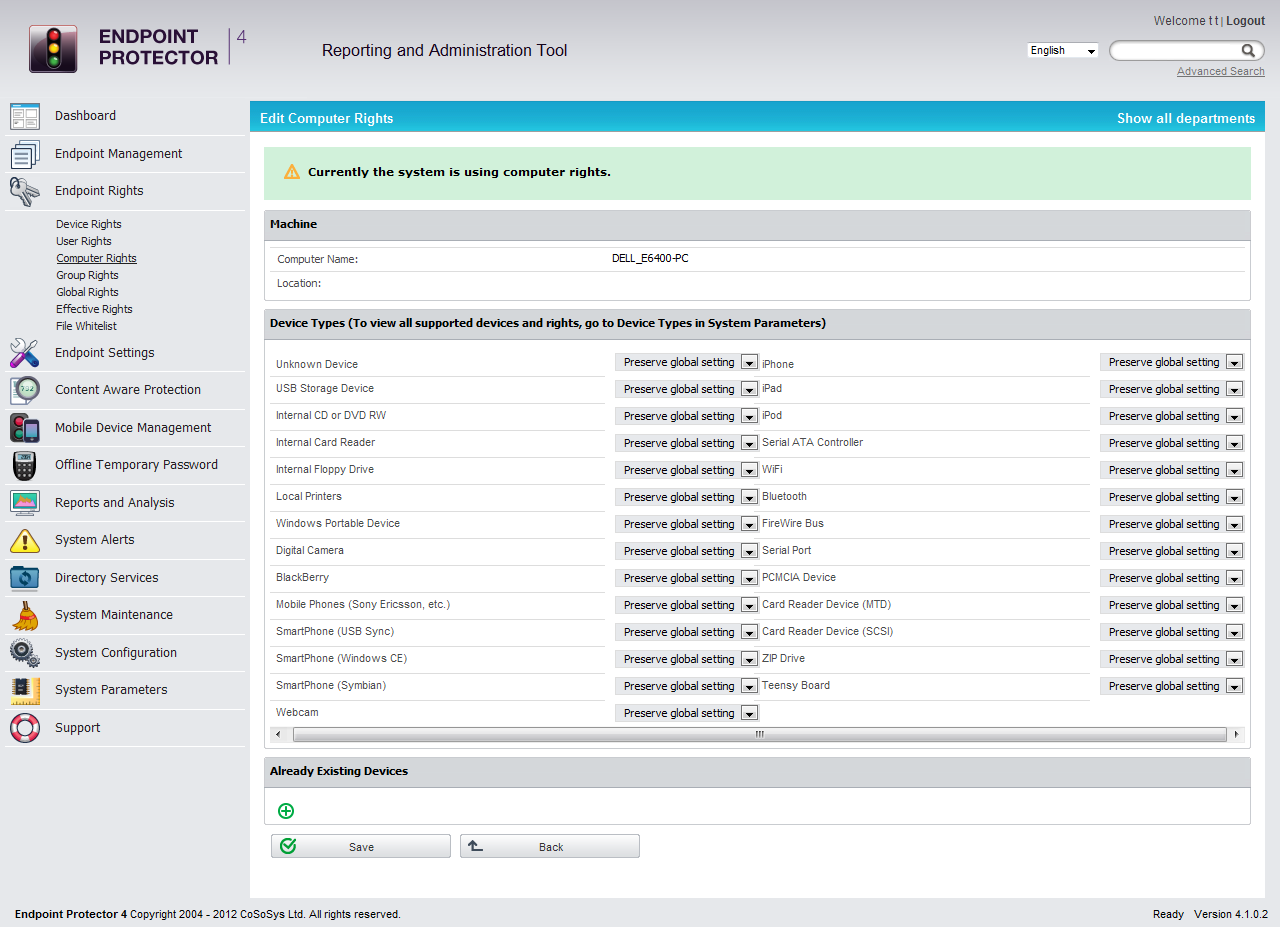Image resolution: width=1280 pixels, height=927 pixels.
Task: Click the System Maintenance broom icon
Action: click(25, 615)
